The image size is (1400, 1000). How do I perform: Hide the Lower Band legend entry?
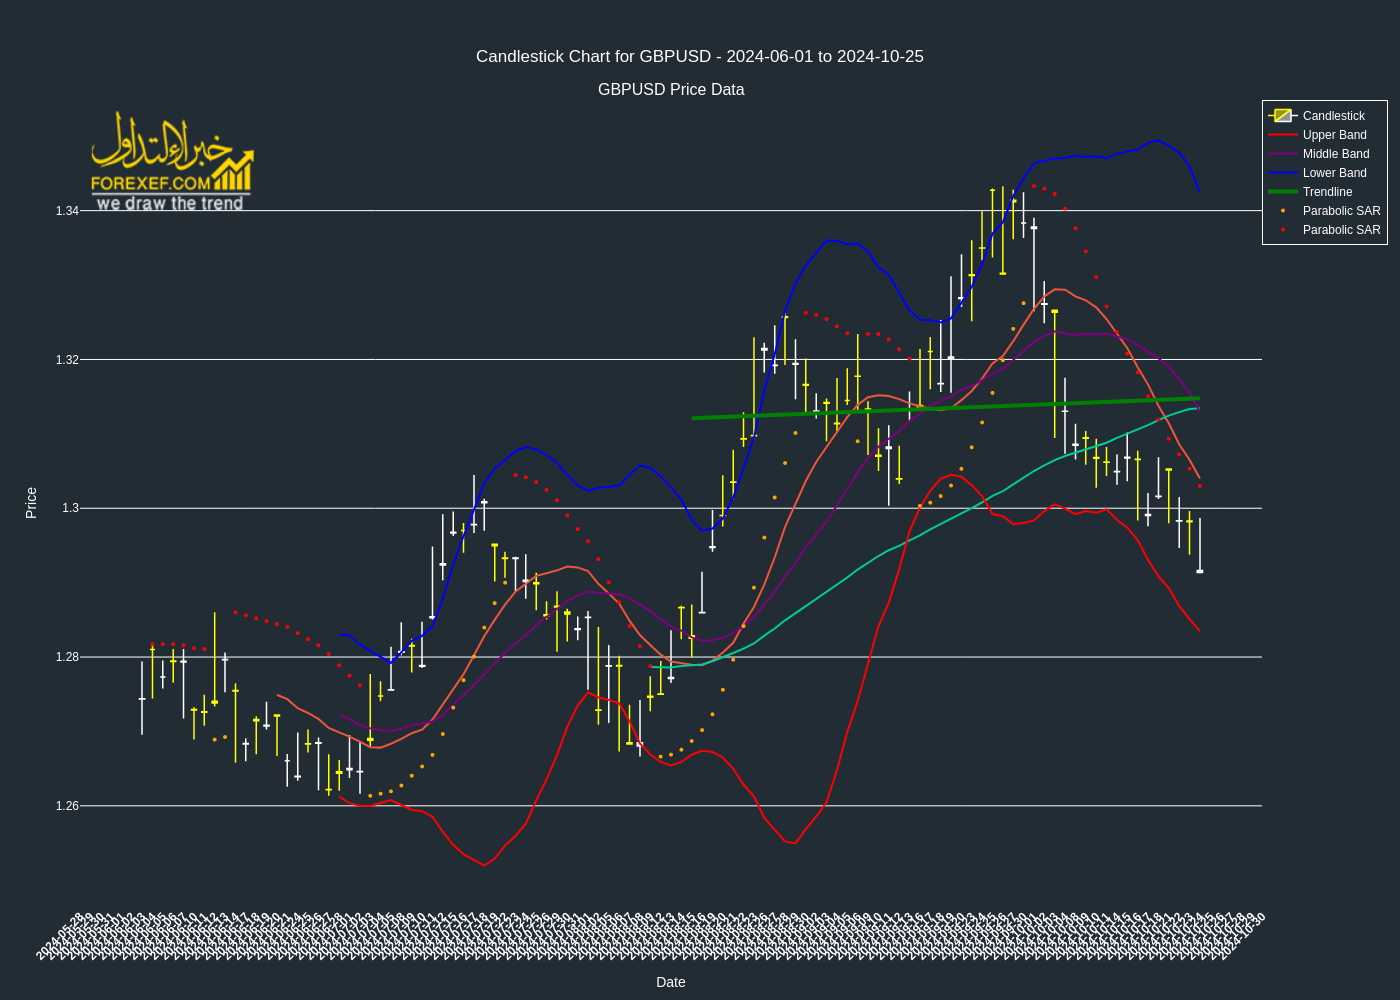pos(1325,173)
